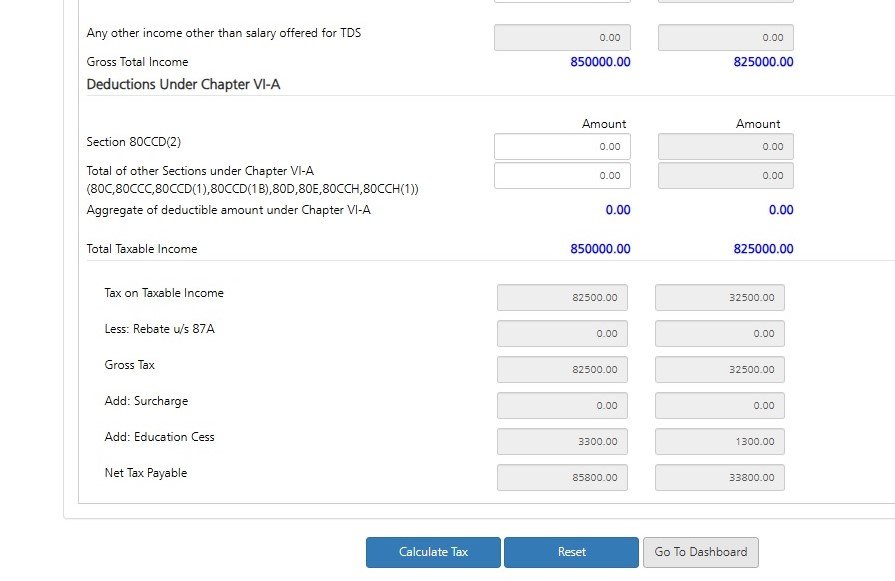Click the Calculate Tax button
895x581 pixels.
[x=433, y=552]
